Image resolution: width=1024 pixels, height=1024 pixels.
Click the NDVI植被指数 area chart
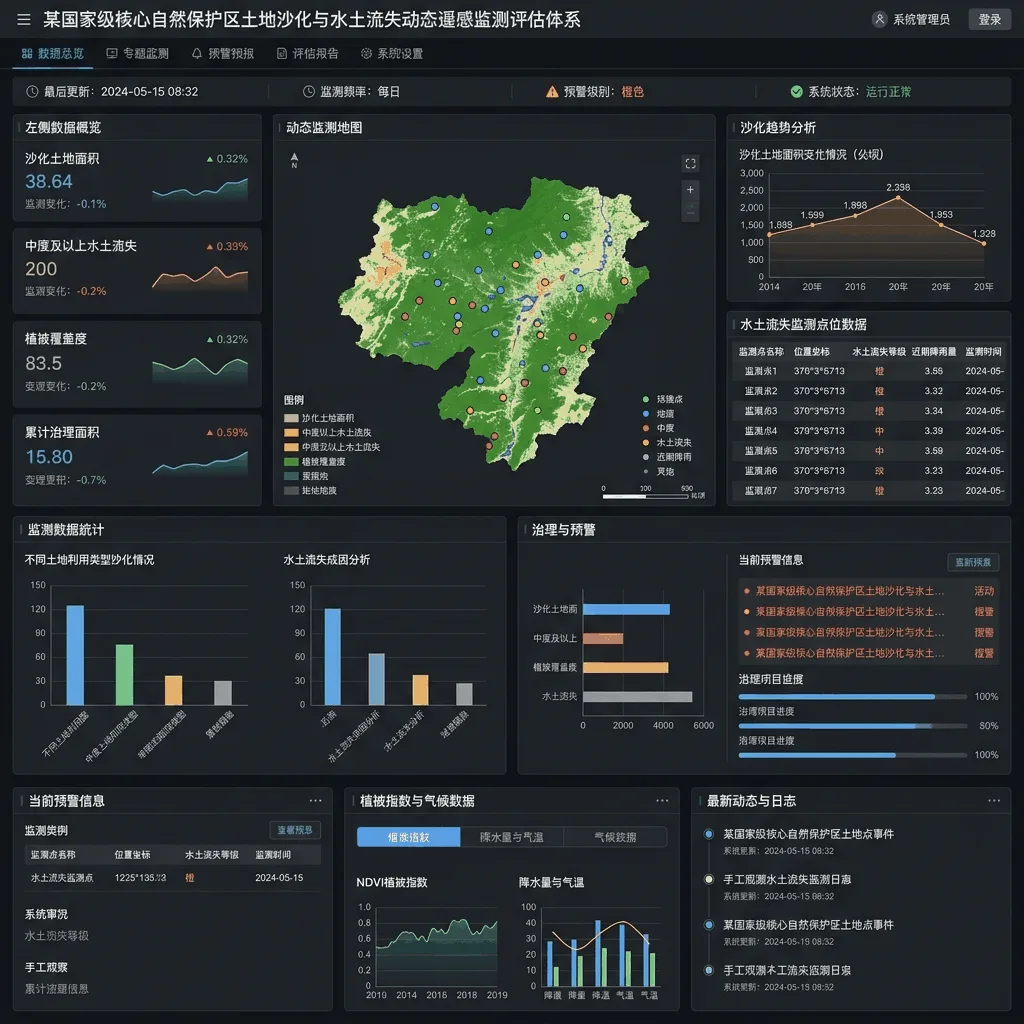click(436, 947)
